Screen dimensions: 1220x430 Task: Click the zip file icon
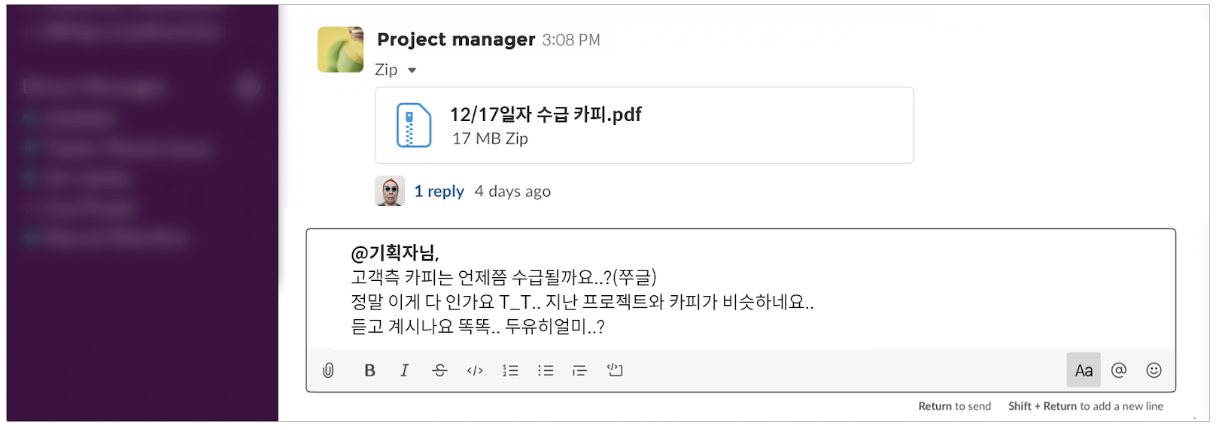click(x=413, y=125)
